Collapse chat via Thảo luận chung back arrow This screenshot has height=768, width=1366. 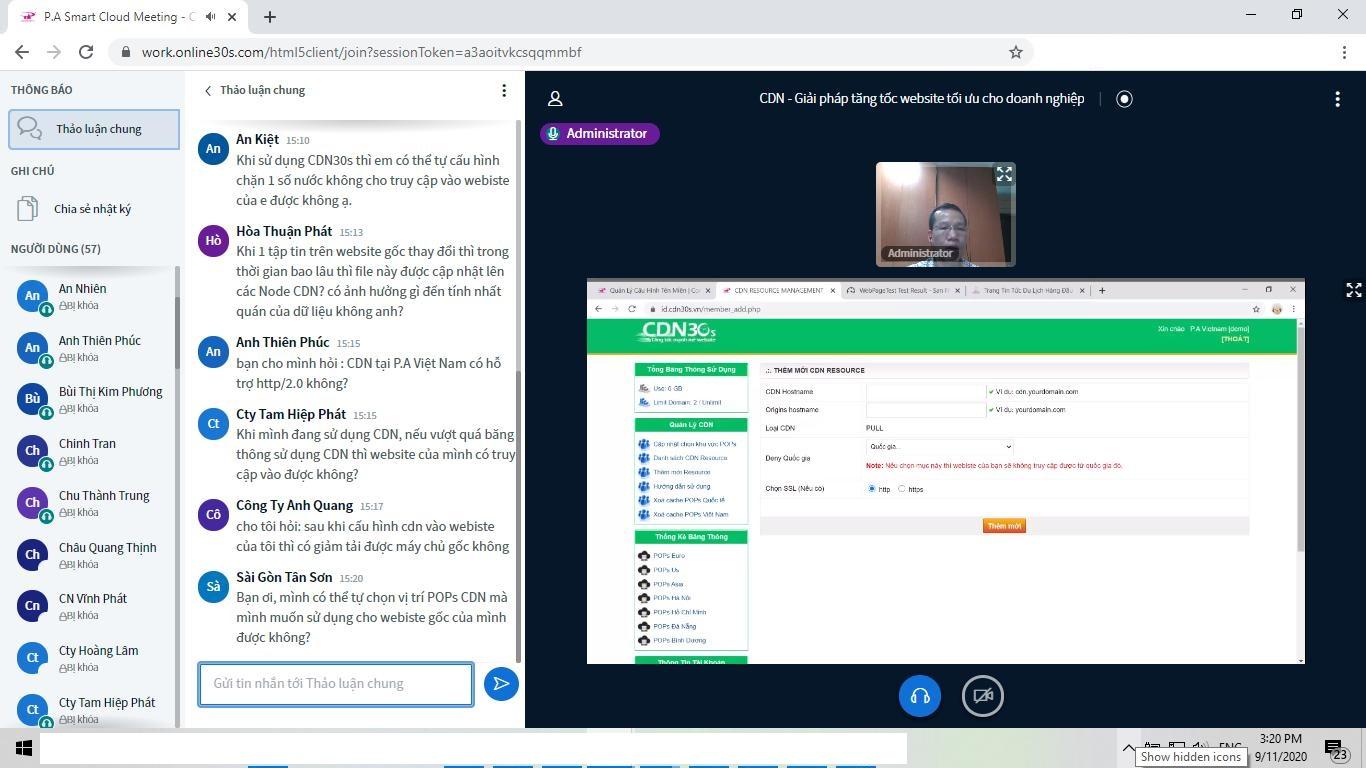coord(208,91)
